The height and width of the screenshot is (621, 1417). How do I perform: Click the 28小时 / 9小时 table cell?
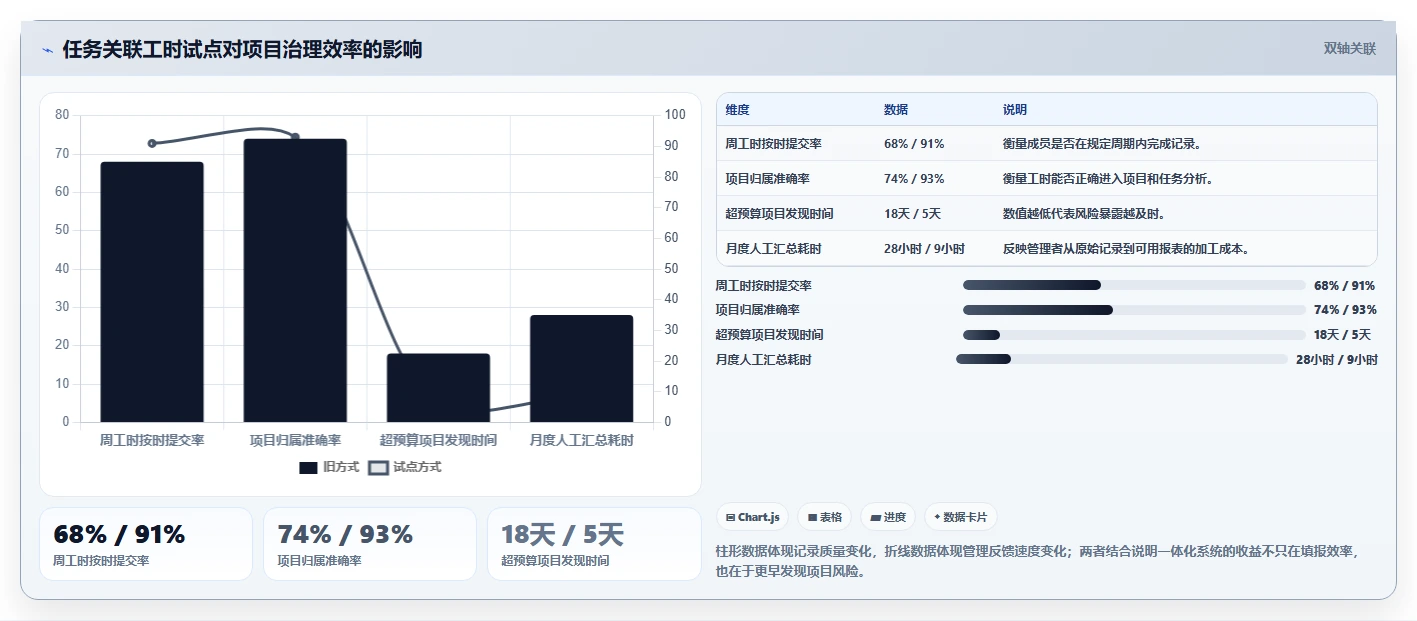[924, 249]
